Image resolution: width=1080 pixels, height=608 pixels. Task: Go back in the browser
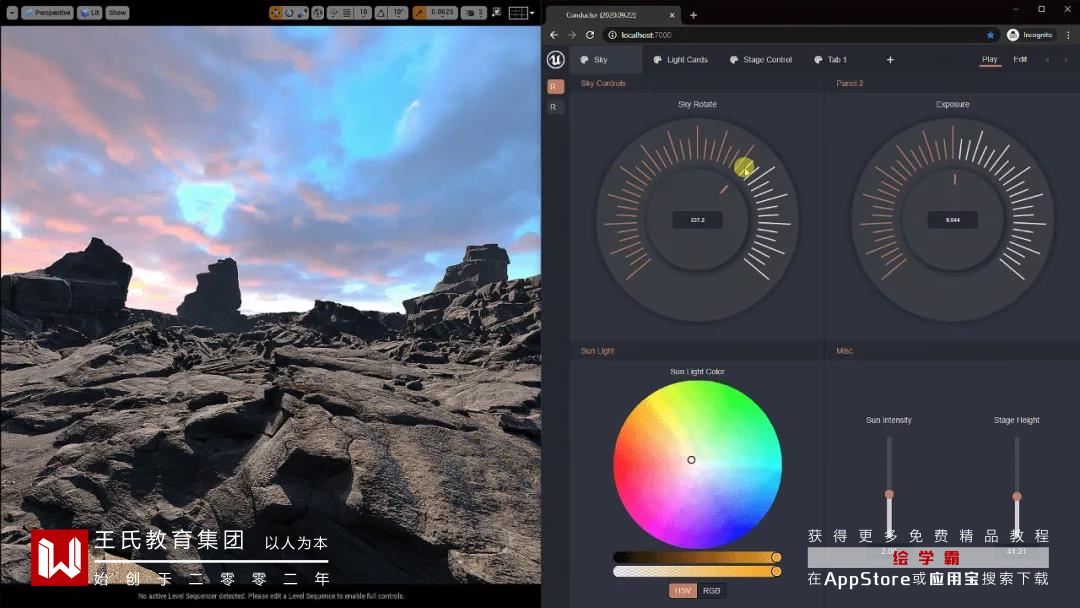point(554,34)
